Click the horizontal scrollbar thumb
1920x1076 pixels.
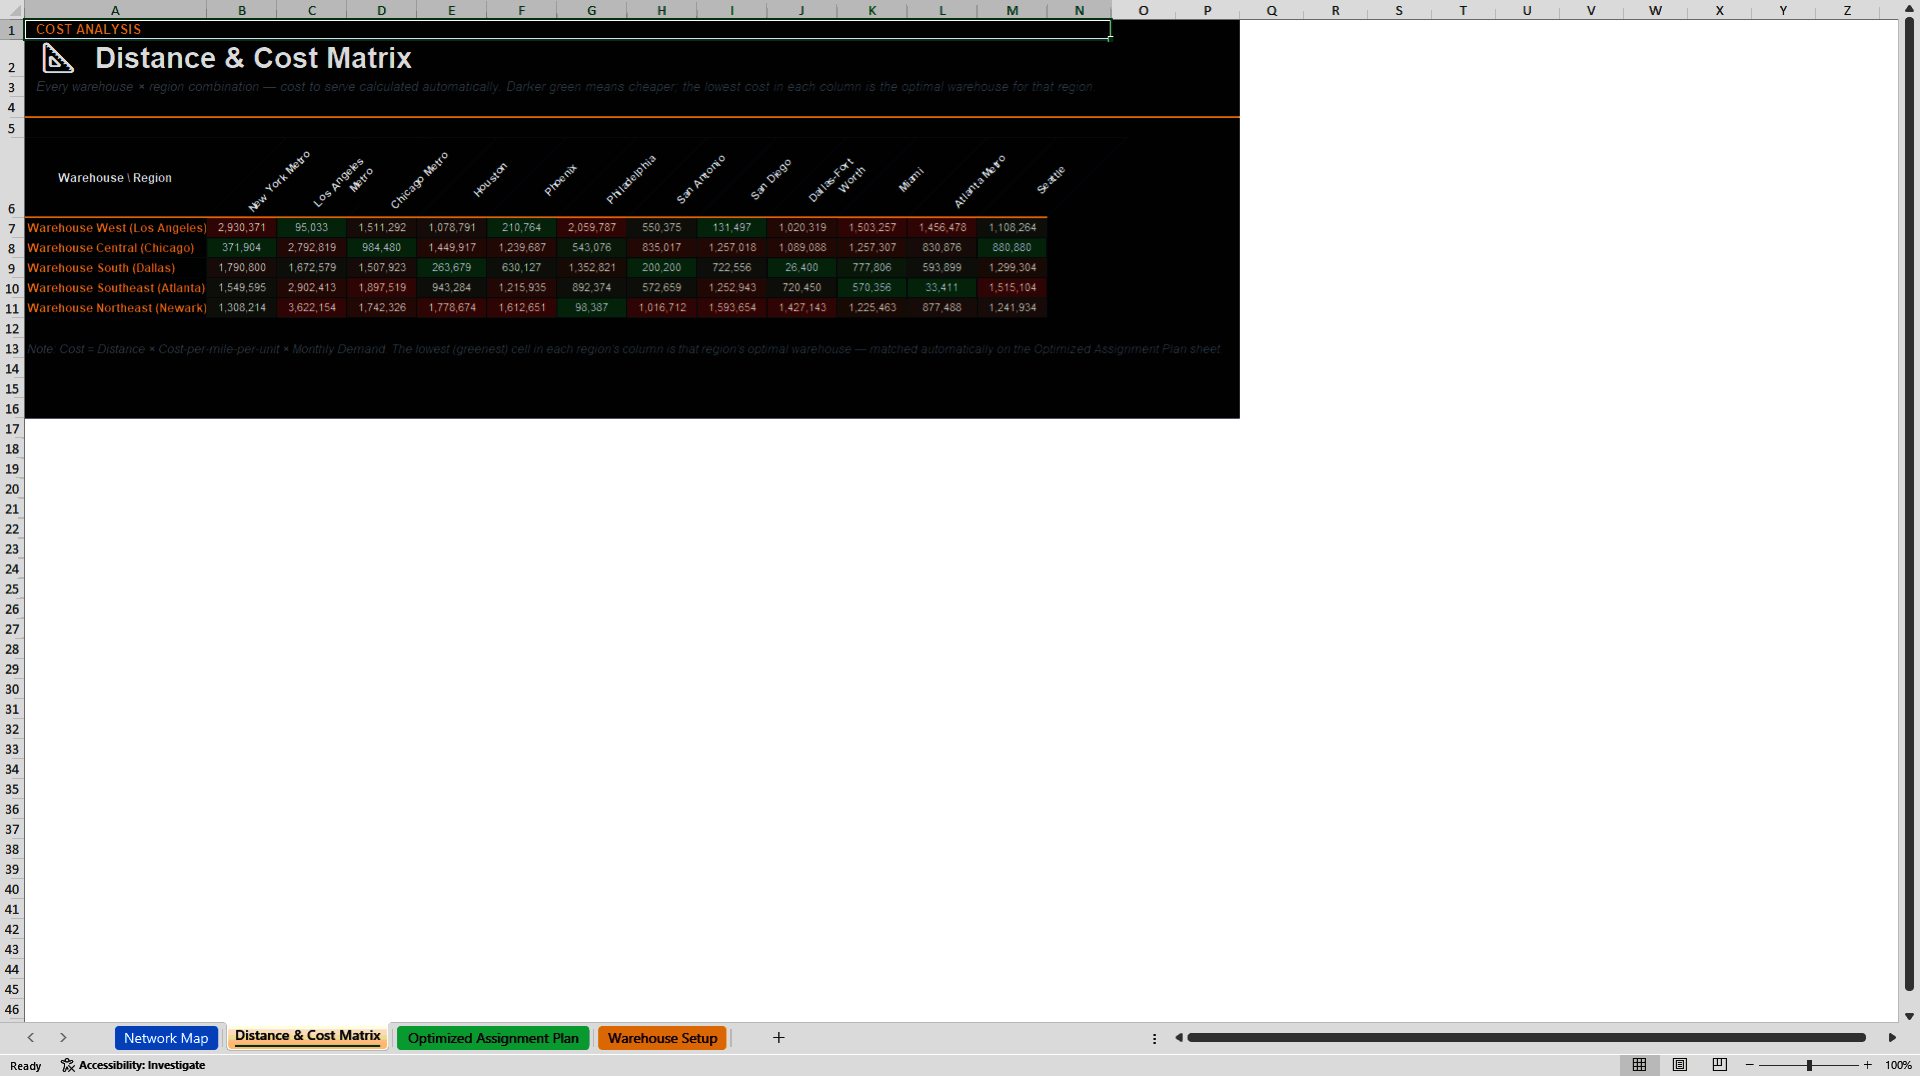point(1526,1038)
